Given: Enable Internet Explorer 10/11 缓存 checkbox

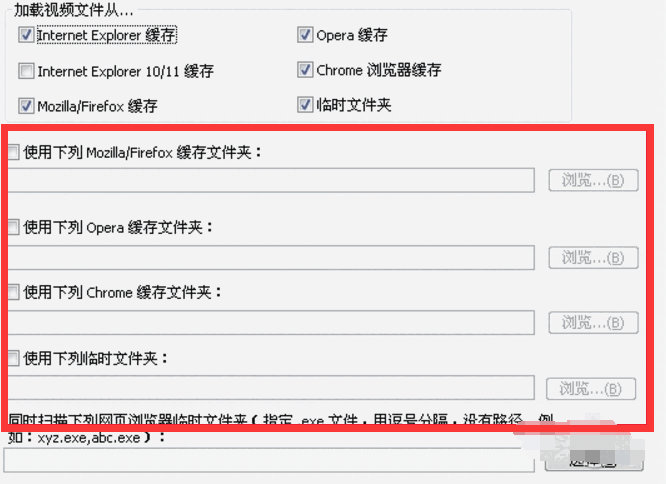Looking at the screenshot, I should click(26, 71).
